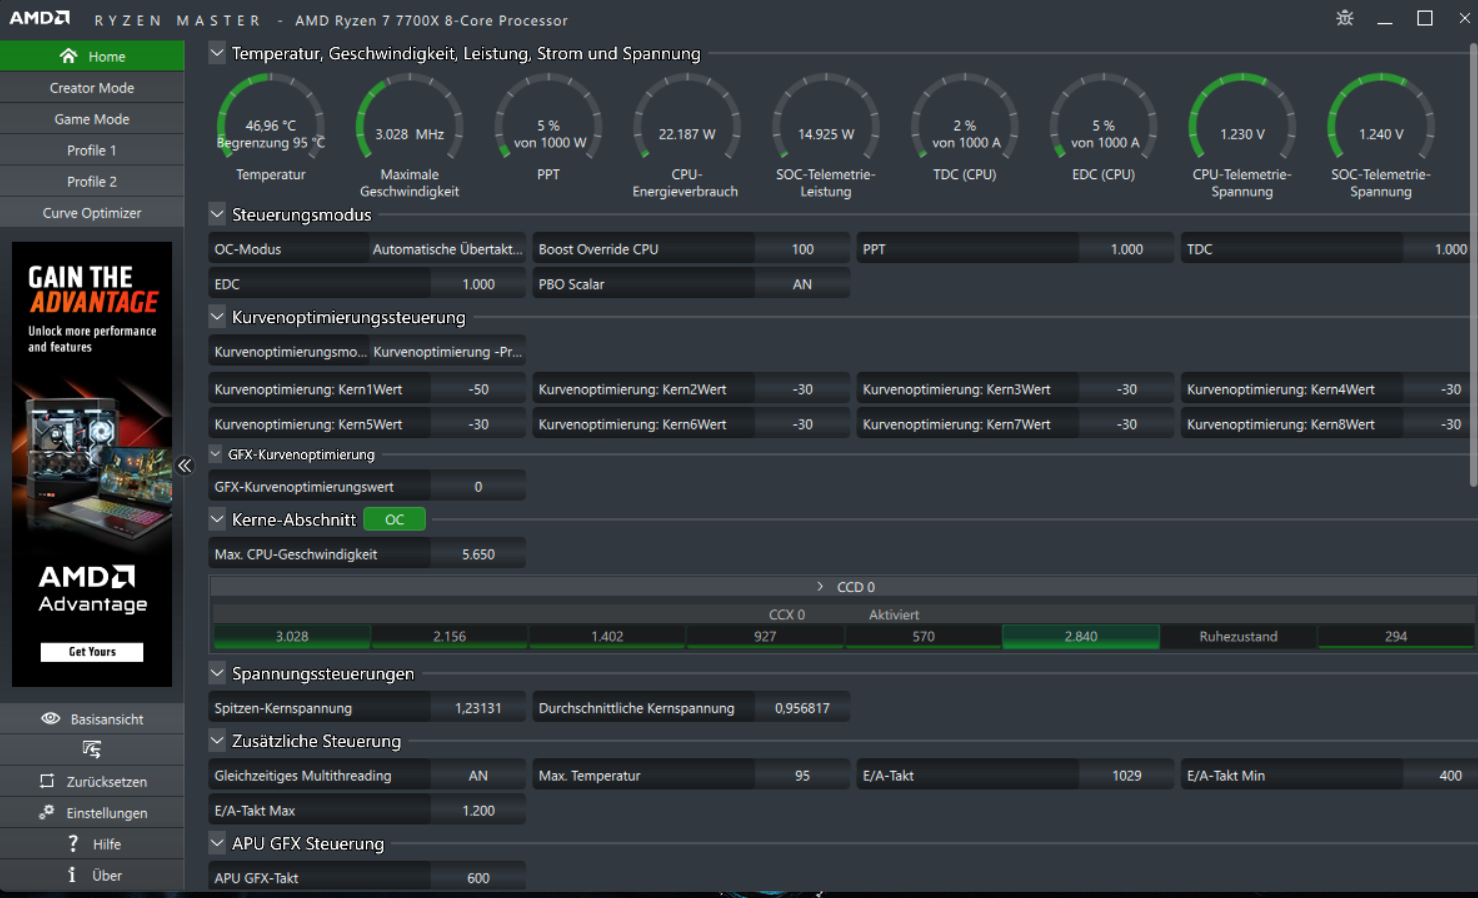
Task: Click the Zurücksetzen reset icon
Action: [47, 781]
